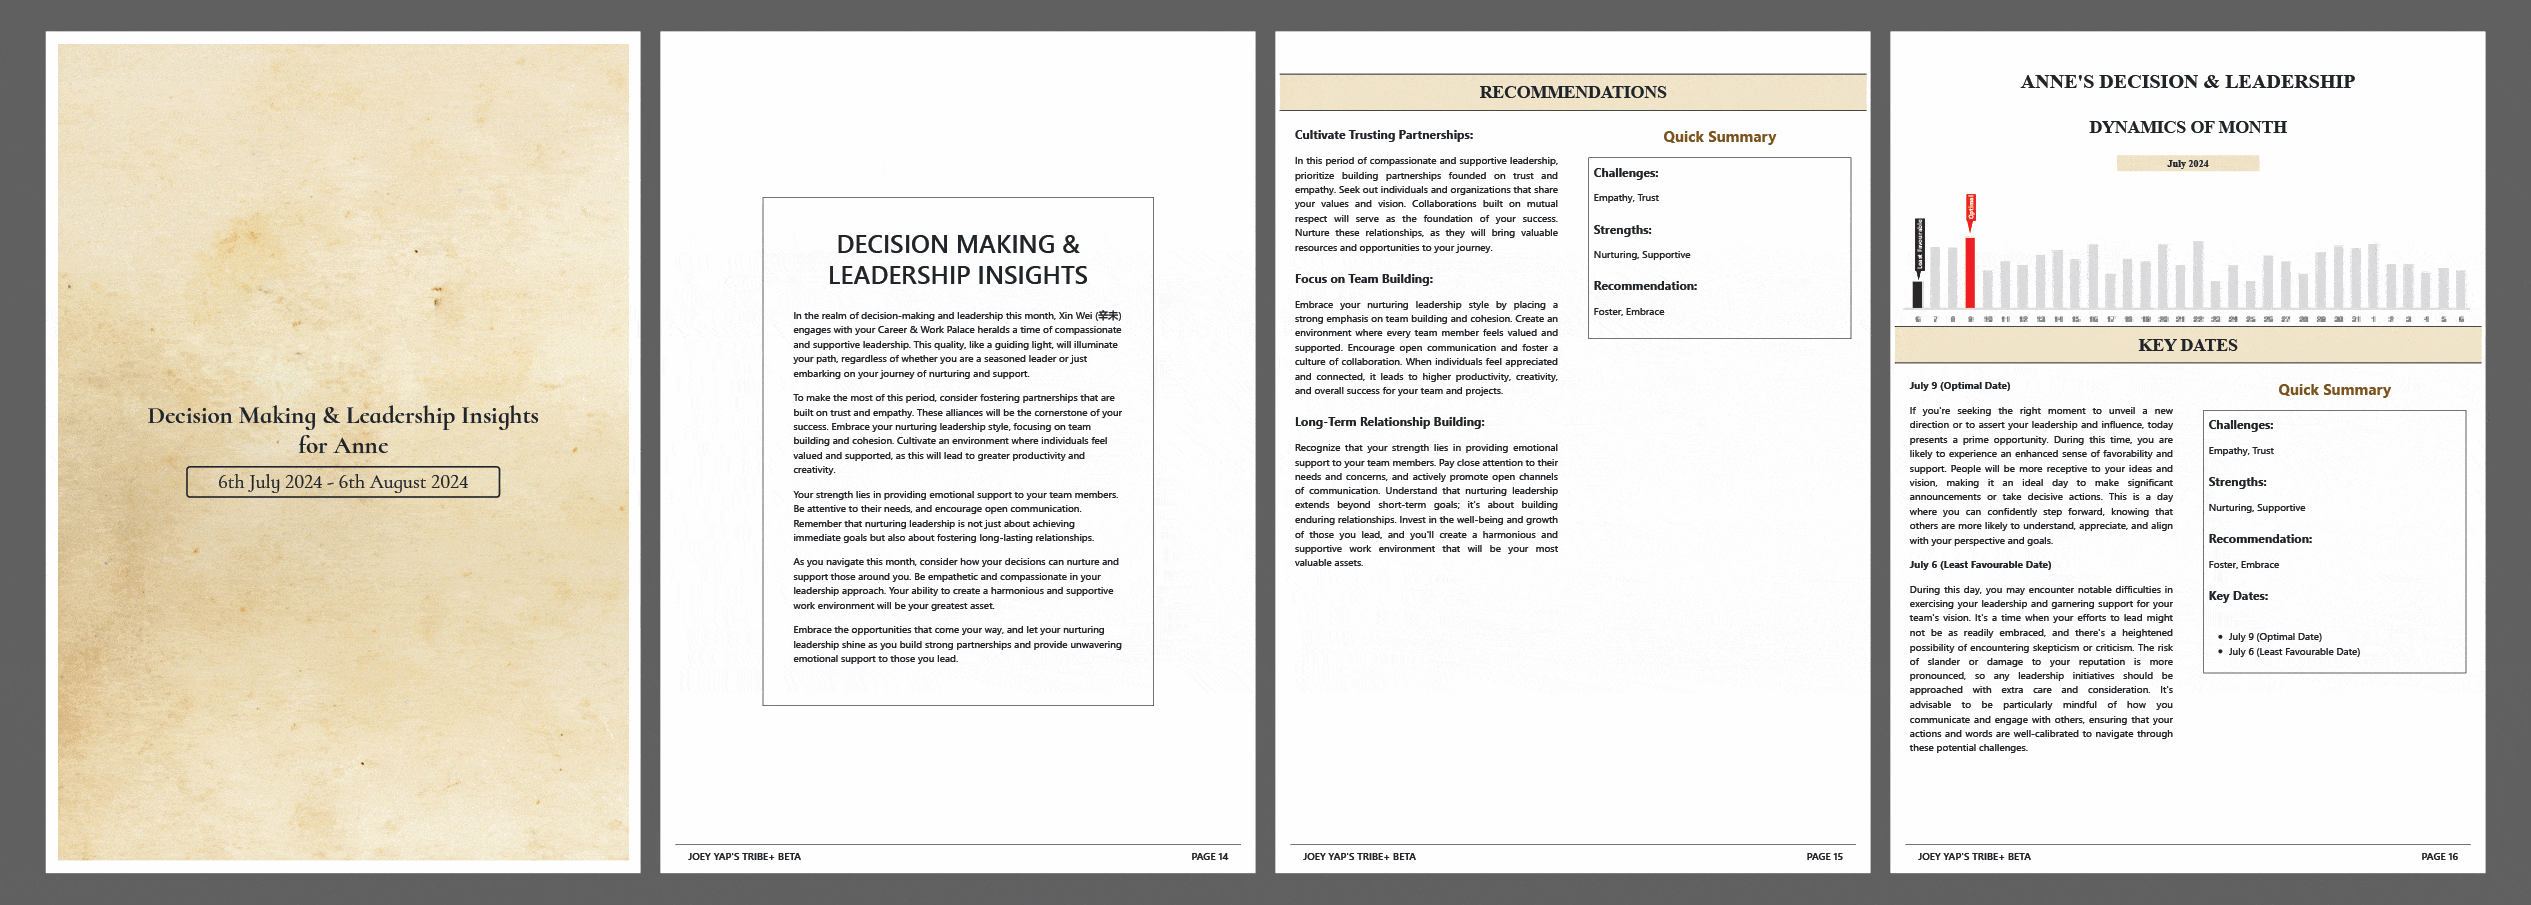Click the red Optimal marker flag
2531x905 pixels.
pos(1970,210)
